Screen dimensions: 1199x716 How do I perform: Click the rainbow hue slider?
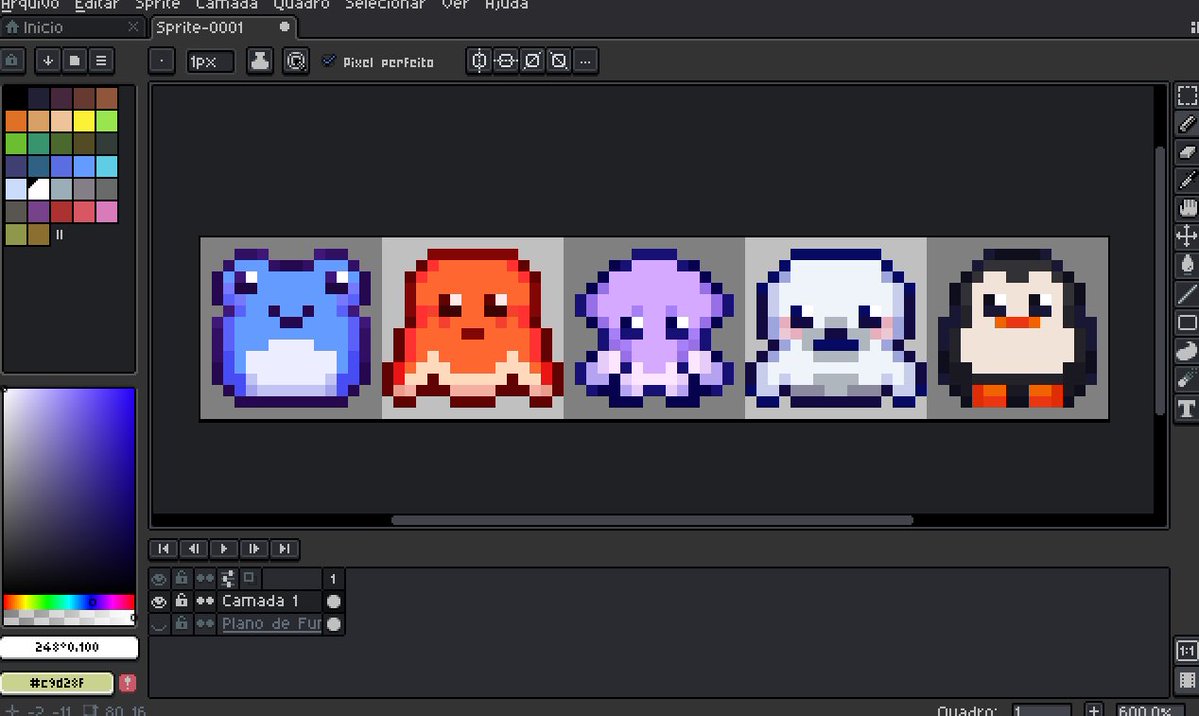tap(69, 602)
